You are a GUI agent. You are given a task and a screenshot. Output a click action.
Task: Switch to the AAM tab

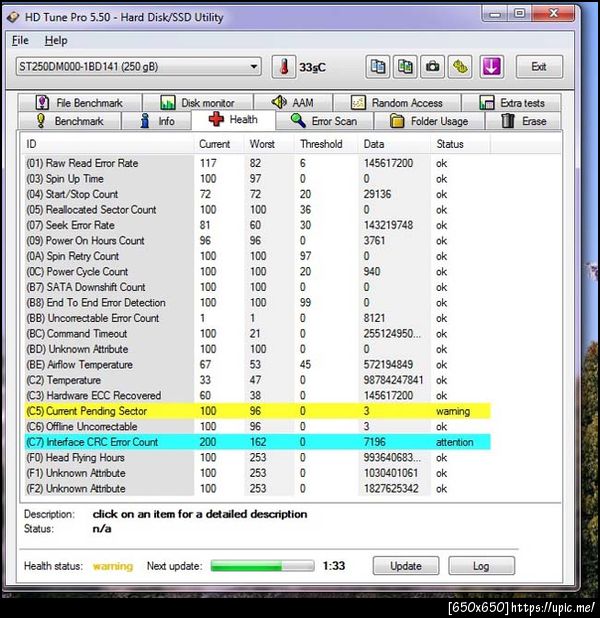(x=293, y=103)
